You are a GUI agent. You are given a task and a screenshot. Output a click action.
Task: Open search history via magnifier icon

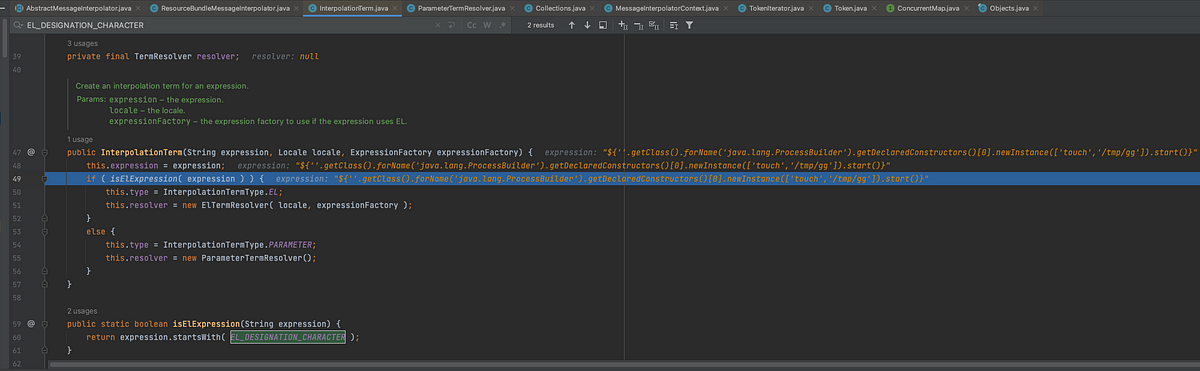pyautogui.click(x=17, y=25)
